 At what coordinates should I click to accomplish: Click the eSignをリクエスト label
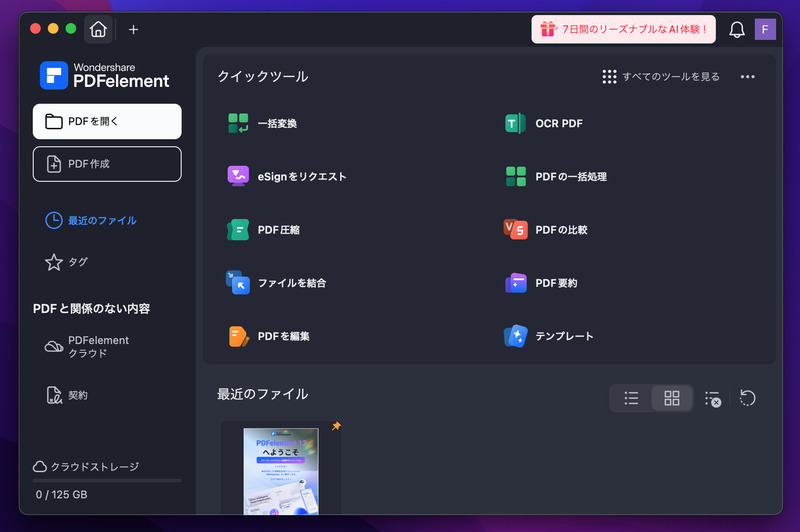(x=302, y=176)
